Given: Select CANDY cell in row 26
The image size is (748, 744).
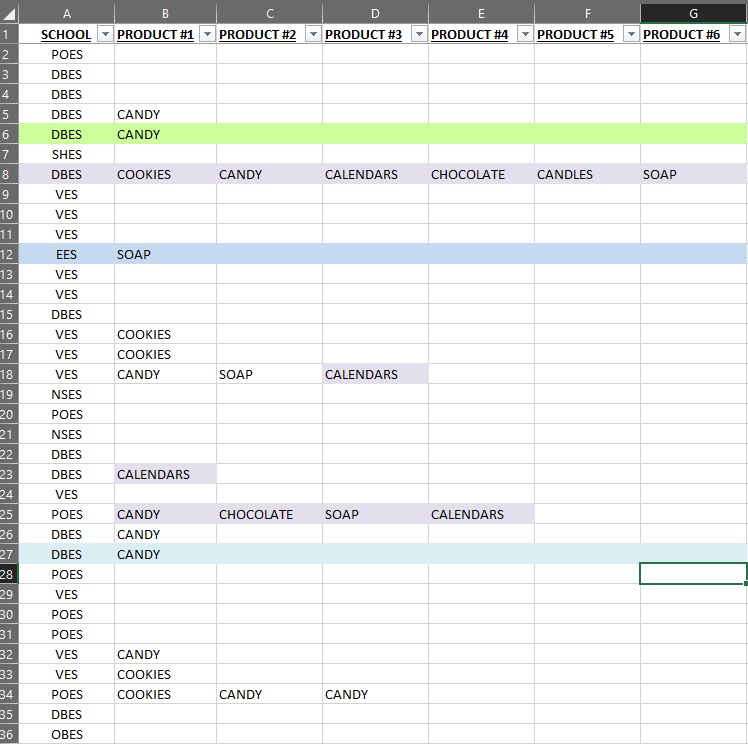Looking at the screenshot, I should coord(165,534).
